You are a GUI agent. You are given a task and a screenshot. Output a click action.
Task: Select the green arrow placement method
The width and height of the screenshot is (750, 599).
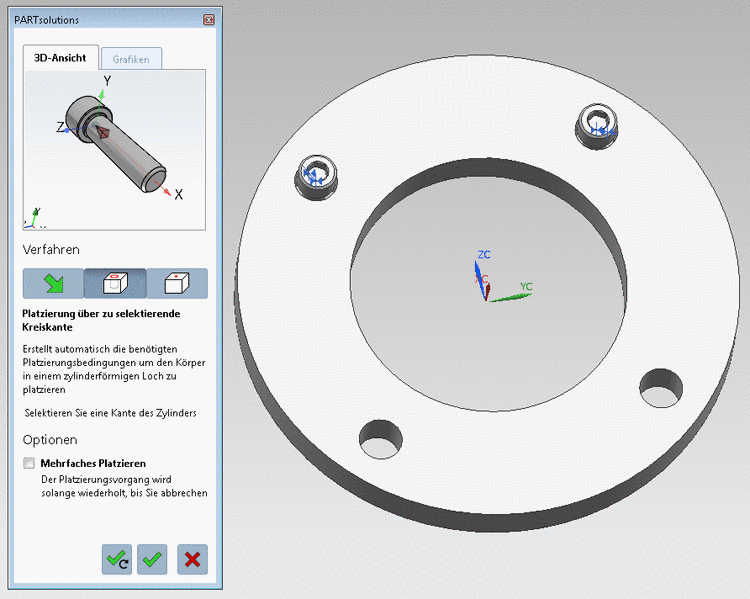pos(53,283)
